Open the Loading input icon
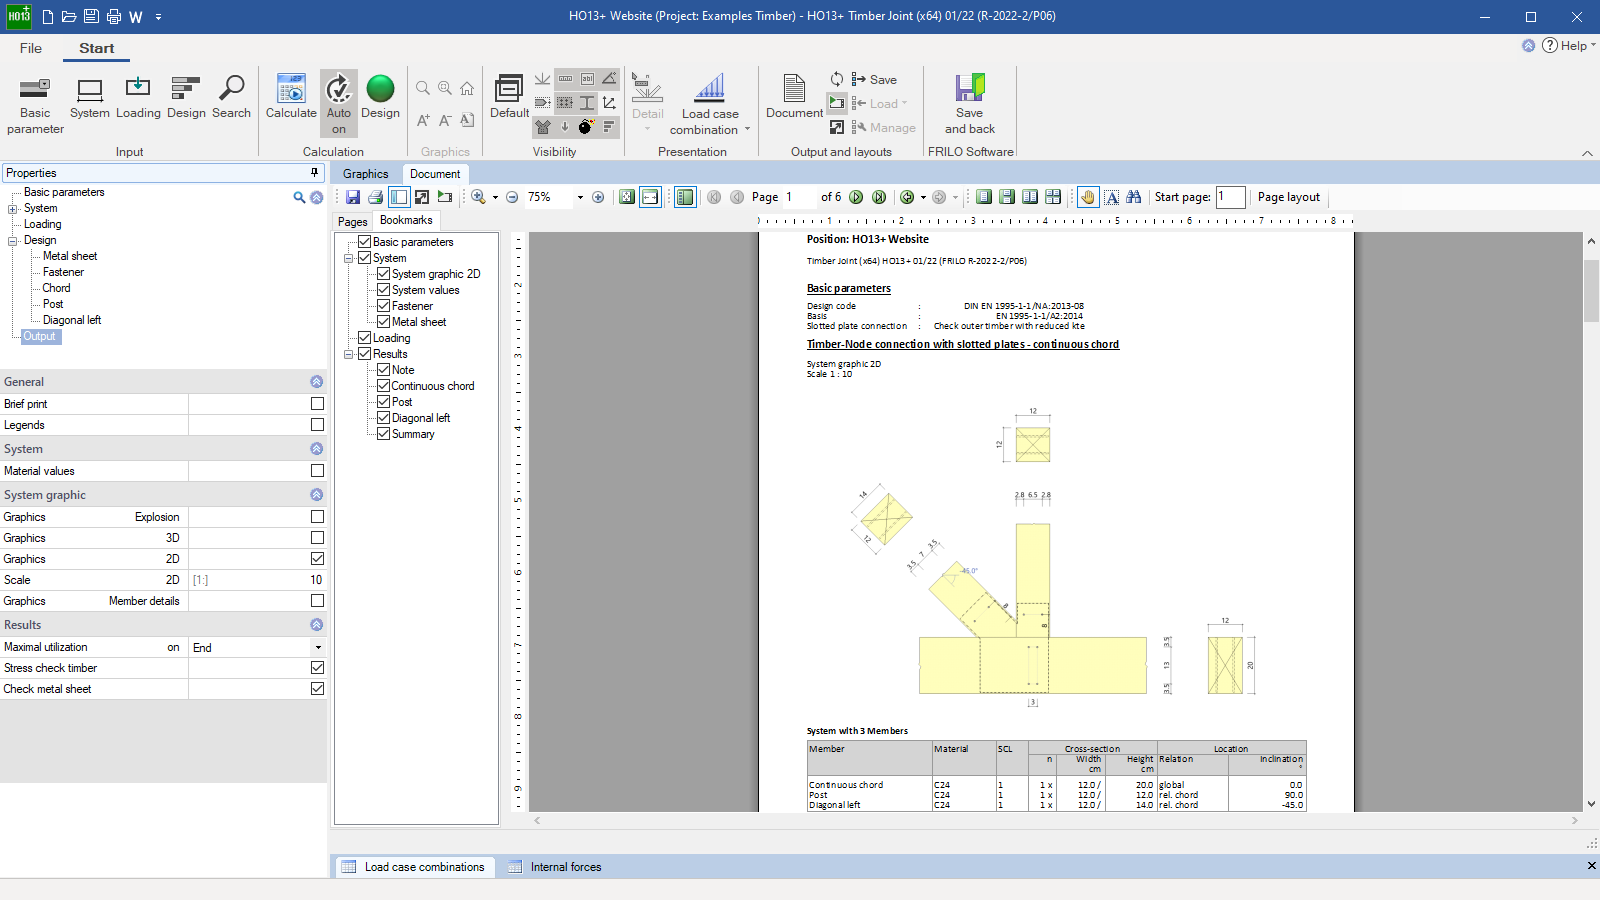Image resolution: width=1600 pixels, height=900 pixels. point(138,98)
